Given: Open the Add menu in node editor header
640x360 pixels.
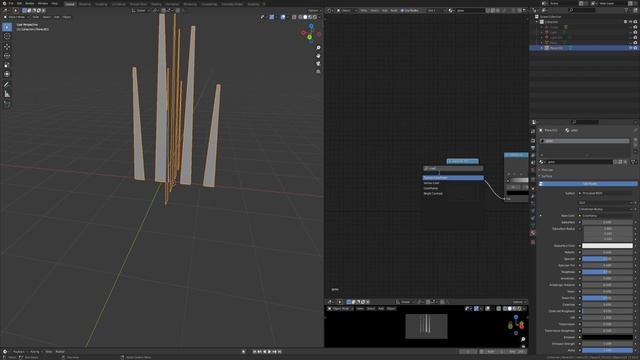Looking at the screenshot, I should coord(384,11).
